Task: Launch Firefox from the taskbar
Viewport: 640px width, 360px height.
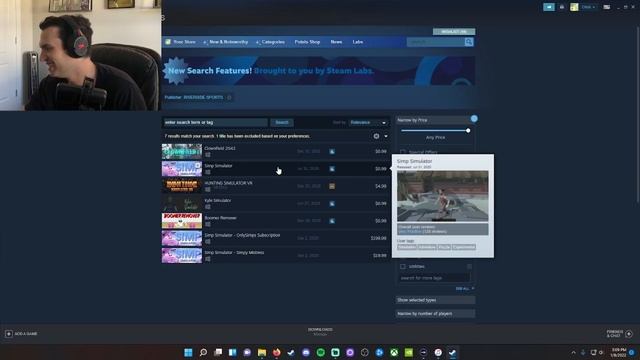Action: [276, 352]
